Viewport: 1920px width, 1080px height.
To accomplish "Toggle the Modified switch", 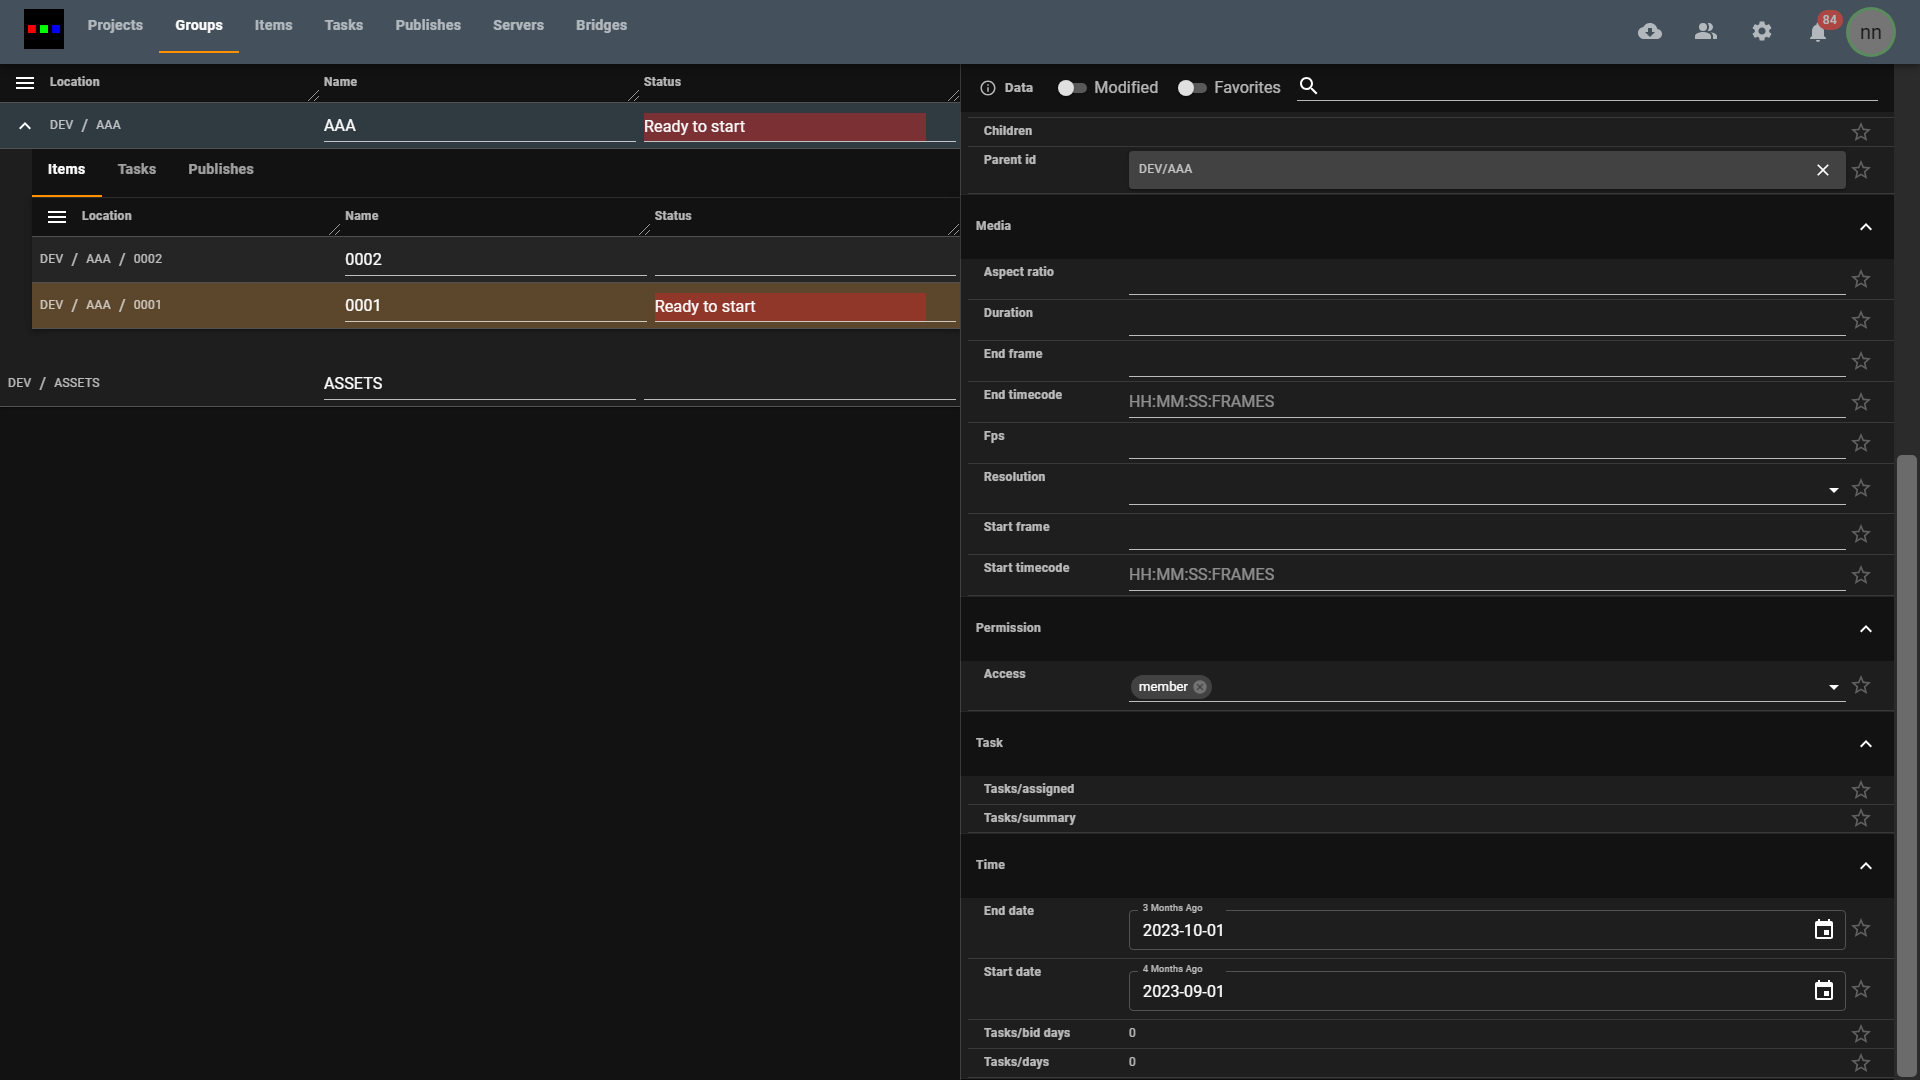I will pos(1072,88).
